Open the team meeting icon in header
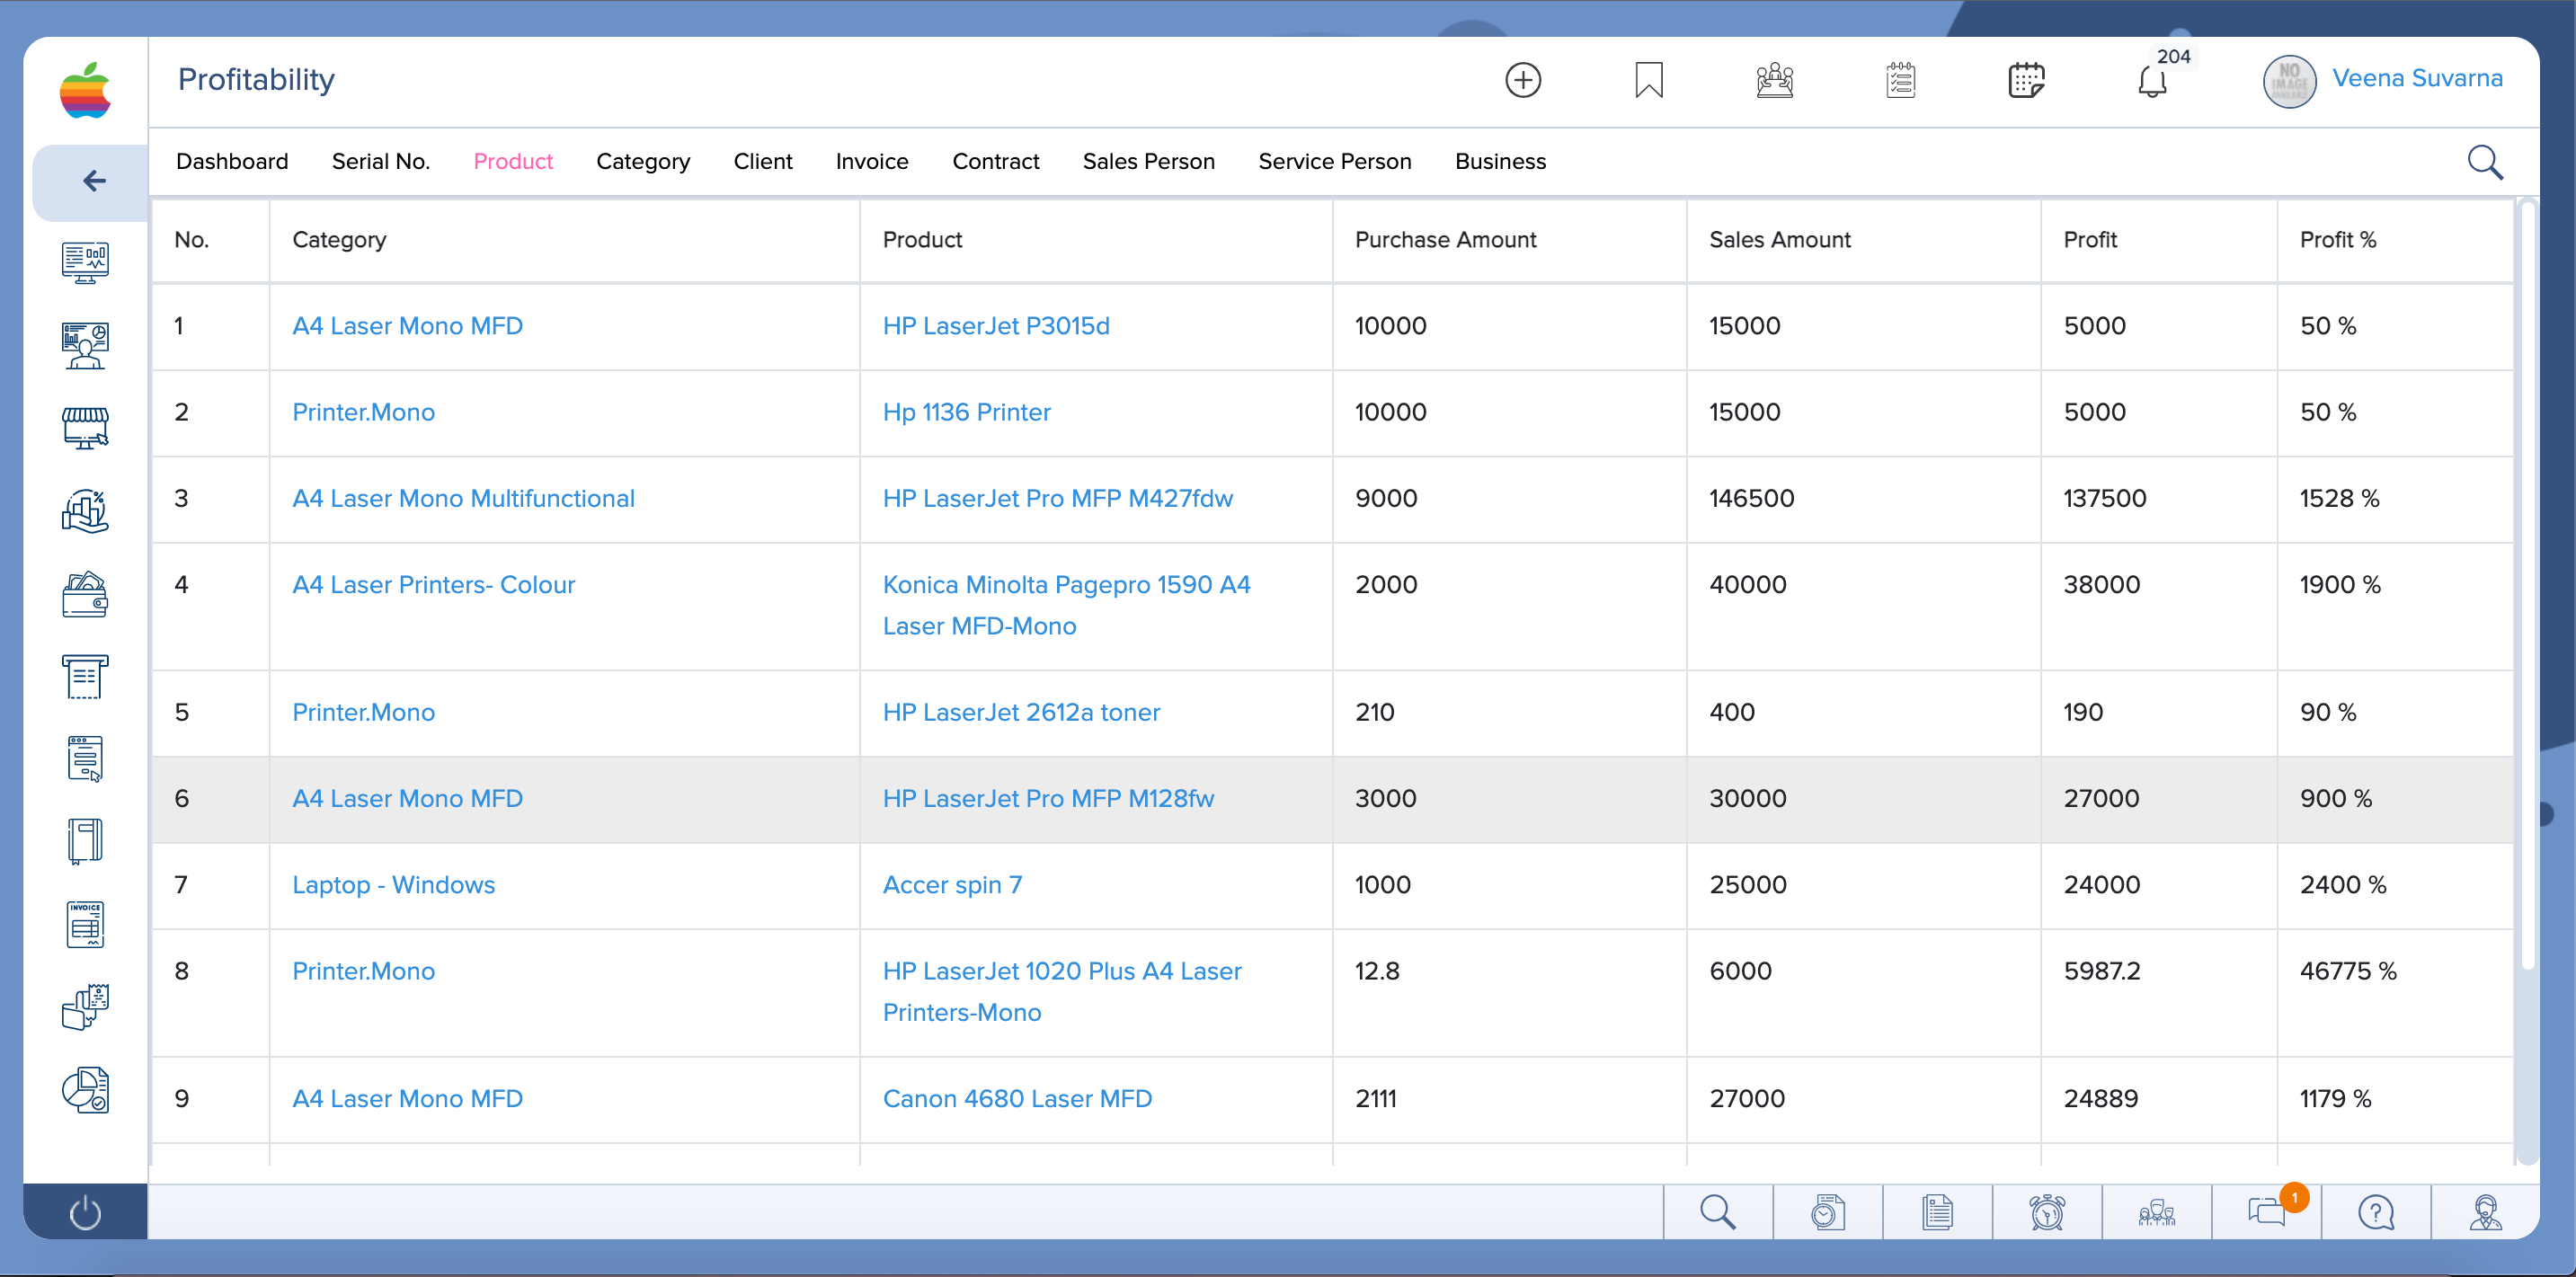This screenshot has height=1277, width=2576. coord(1775,80)
